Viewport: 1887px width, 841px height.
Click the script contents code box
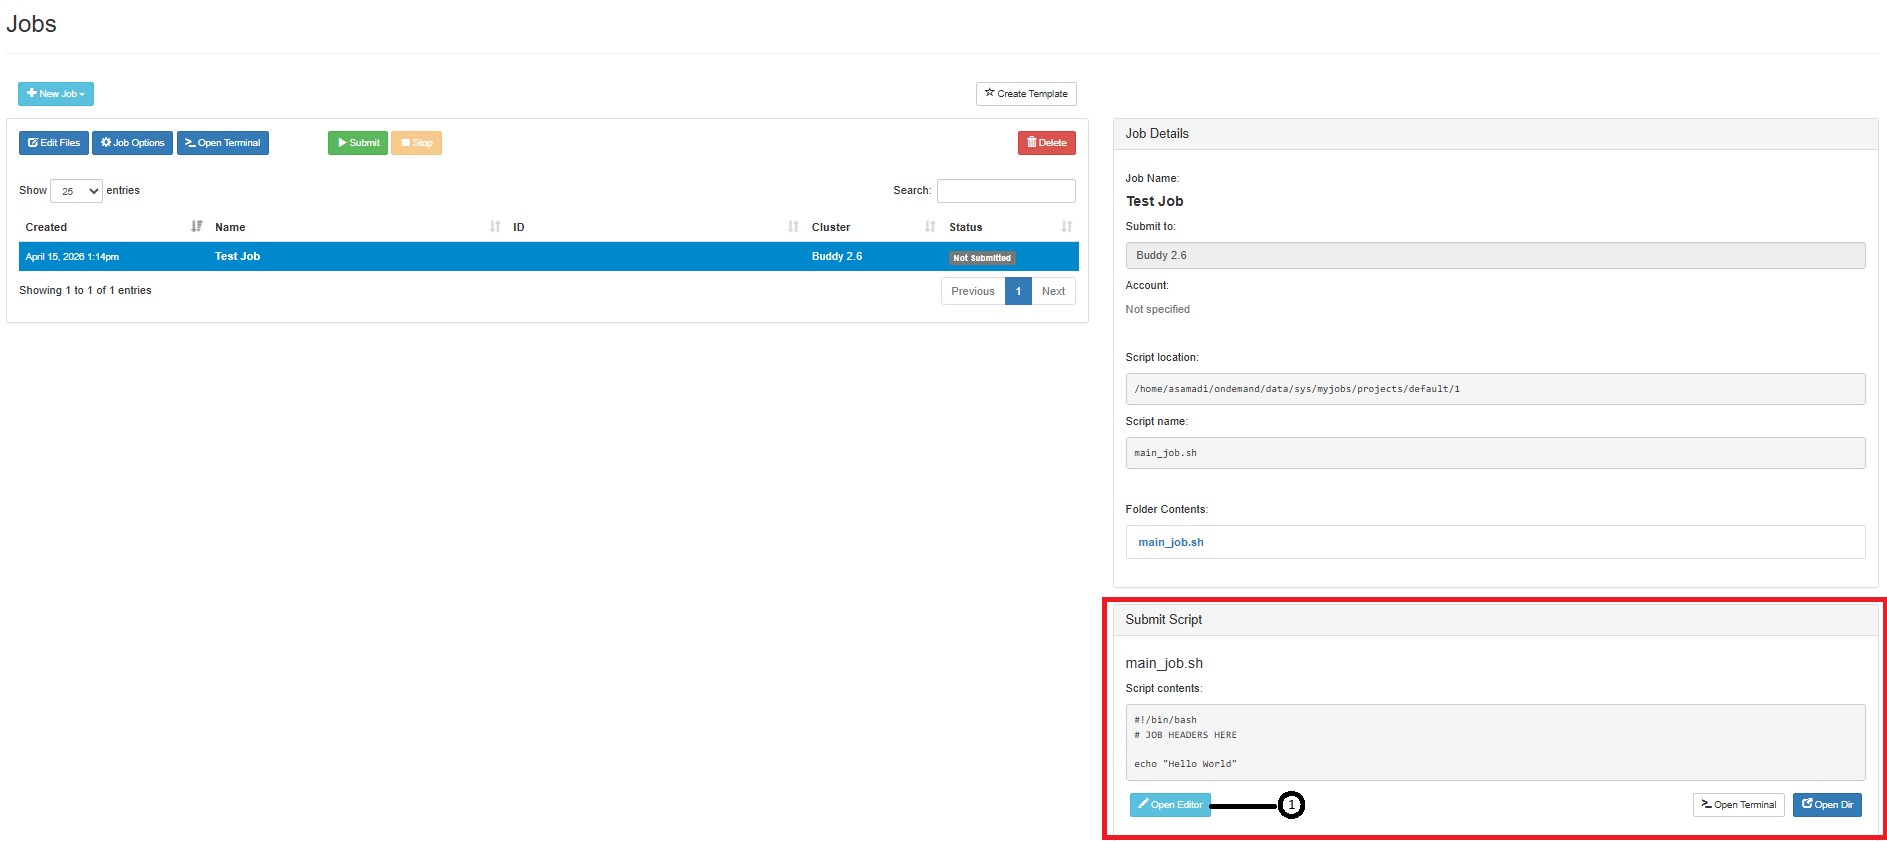tap(1495, 742)
